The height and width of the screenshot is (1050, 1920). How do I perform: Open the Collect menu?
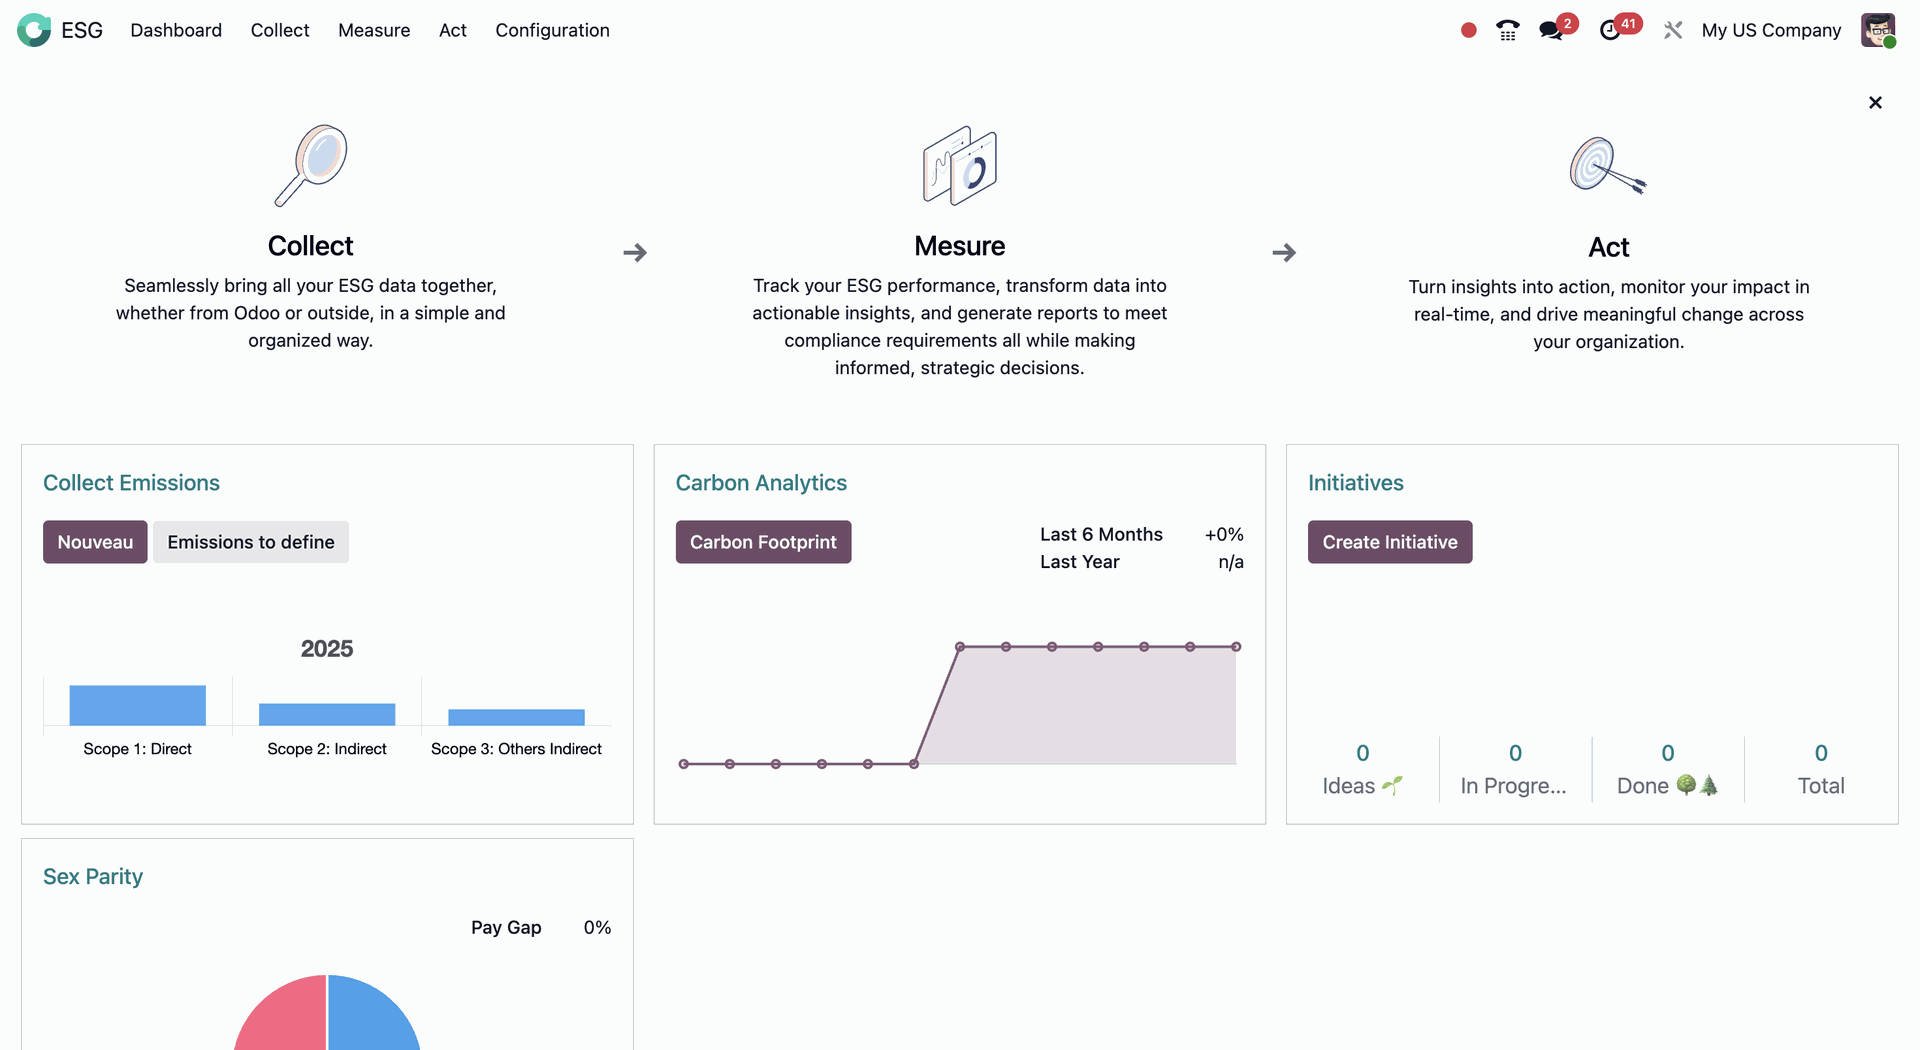pyautogui.click(x=280, y=30)
